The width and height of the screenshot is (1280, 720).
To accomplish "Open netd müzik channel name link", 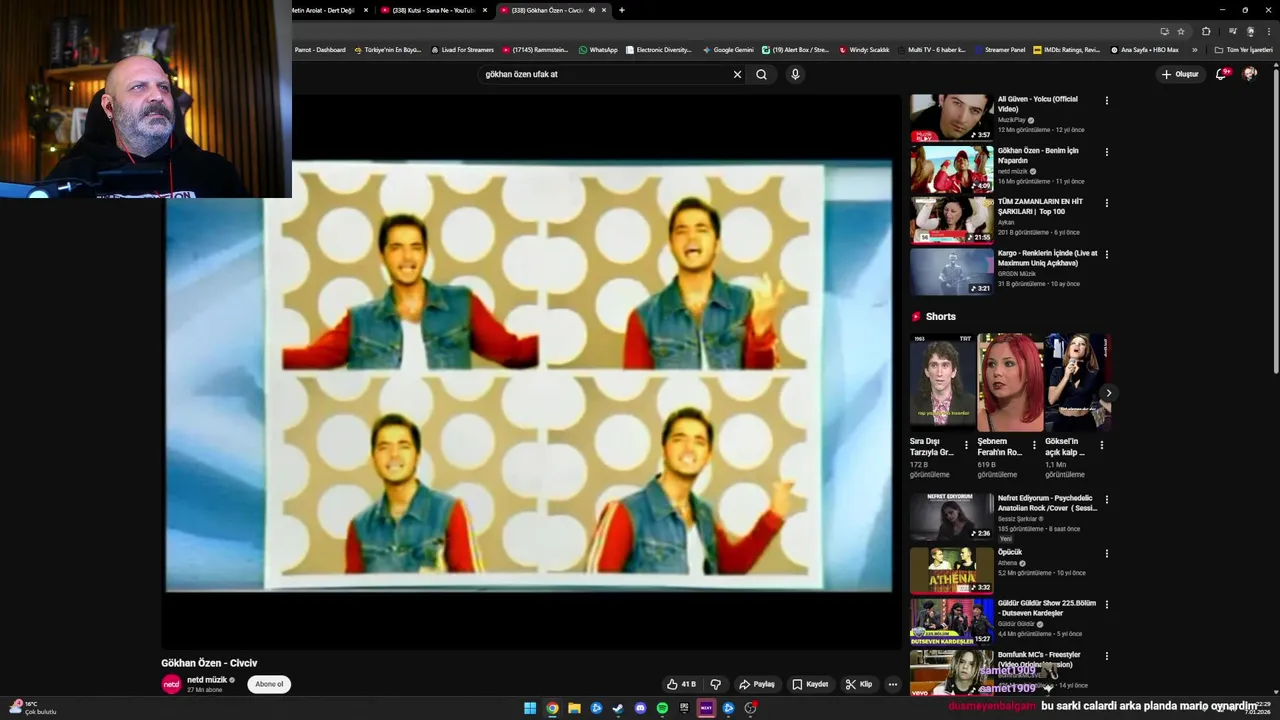I will click(x=207, y=680).
